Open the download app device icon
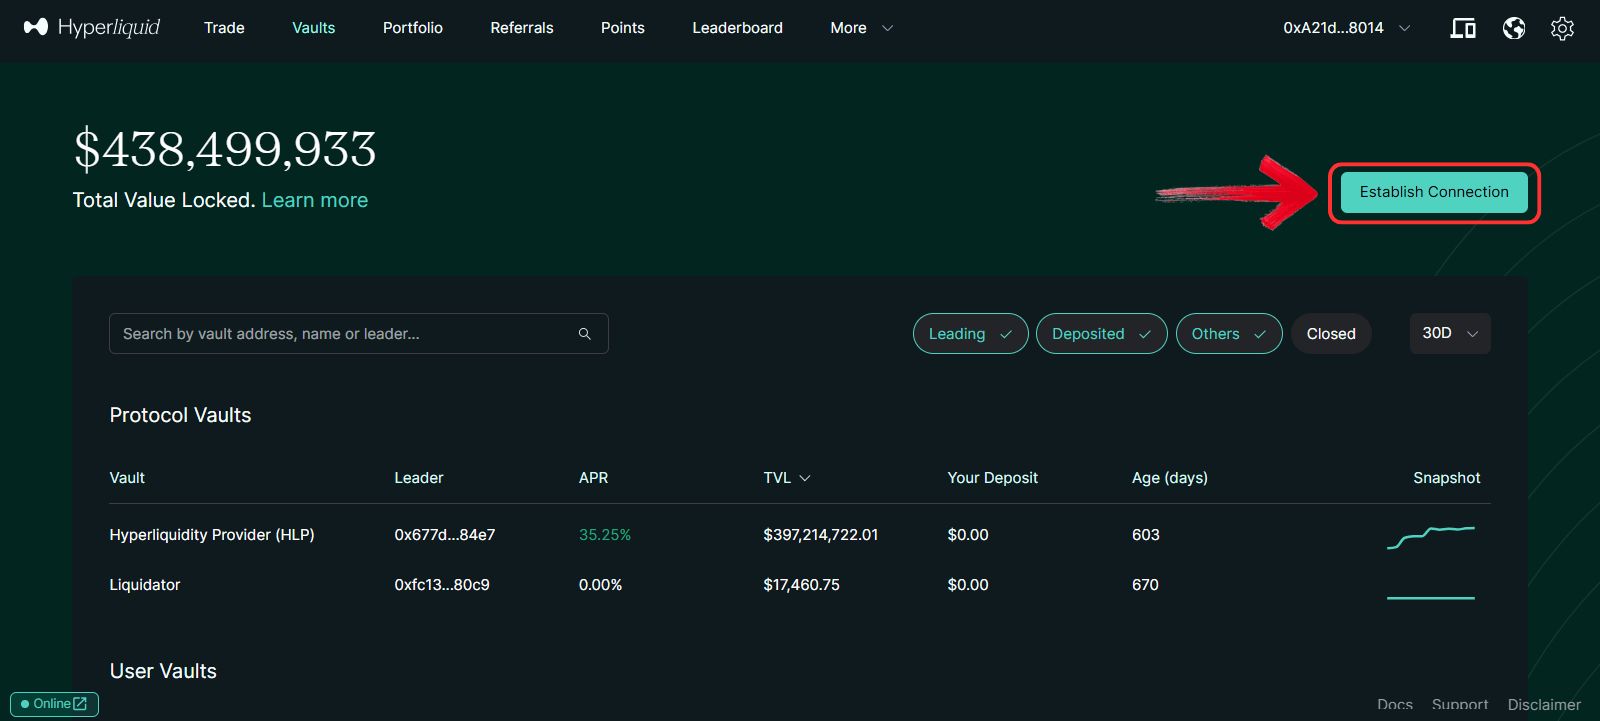Screen dimensions: 1600x721 pyautogui.click(x=1463, y=28)
